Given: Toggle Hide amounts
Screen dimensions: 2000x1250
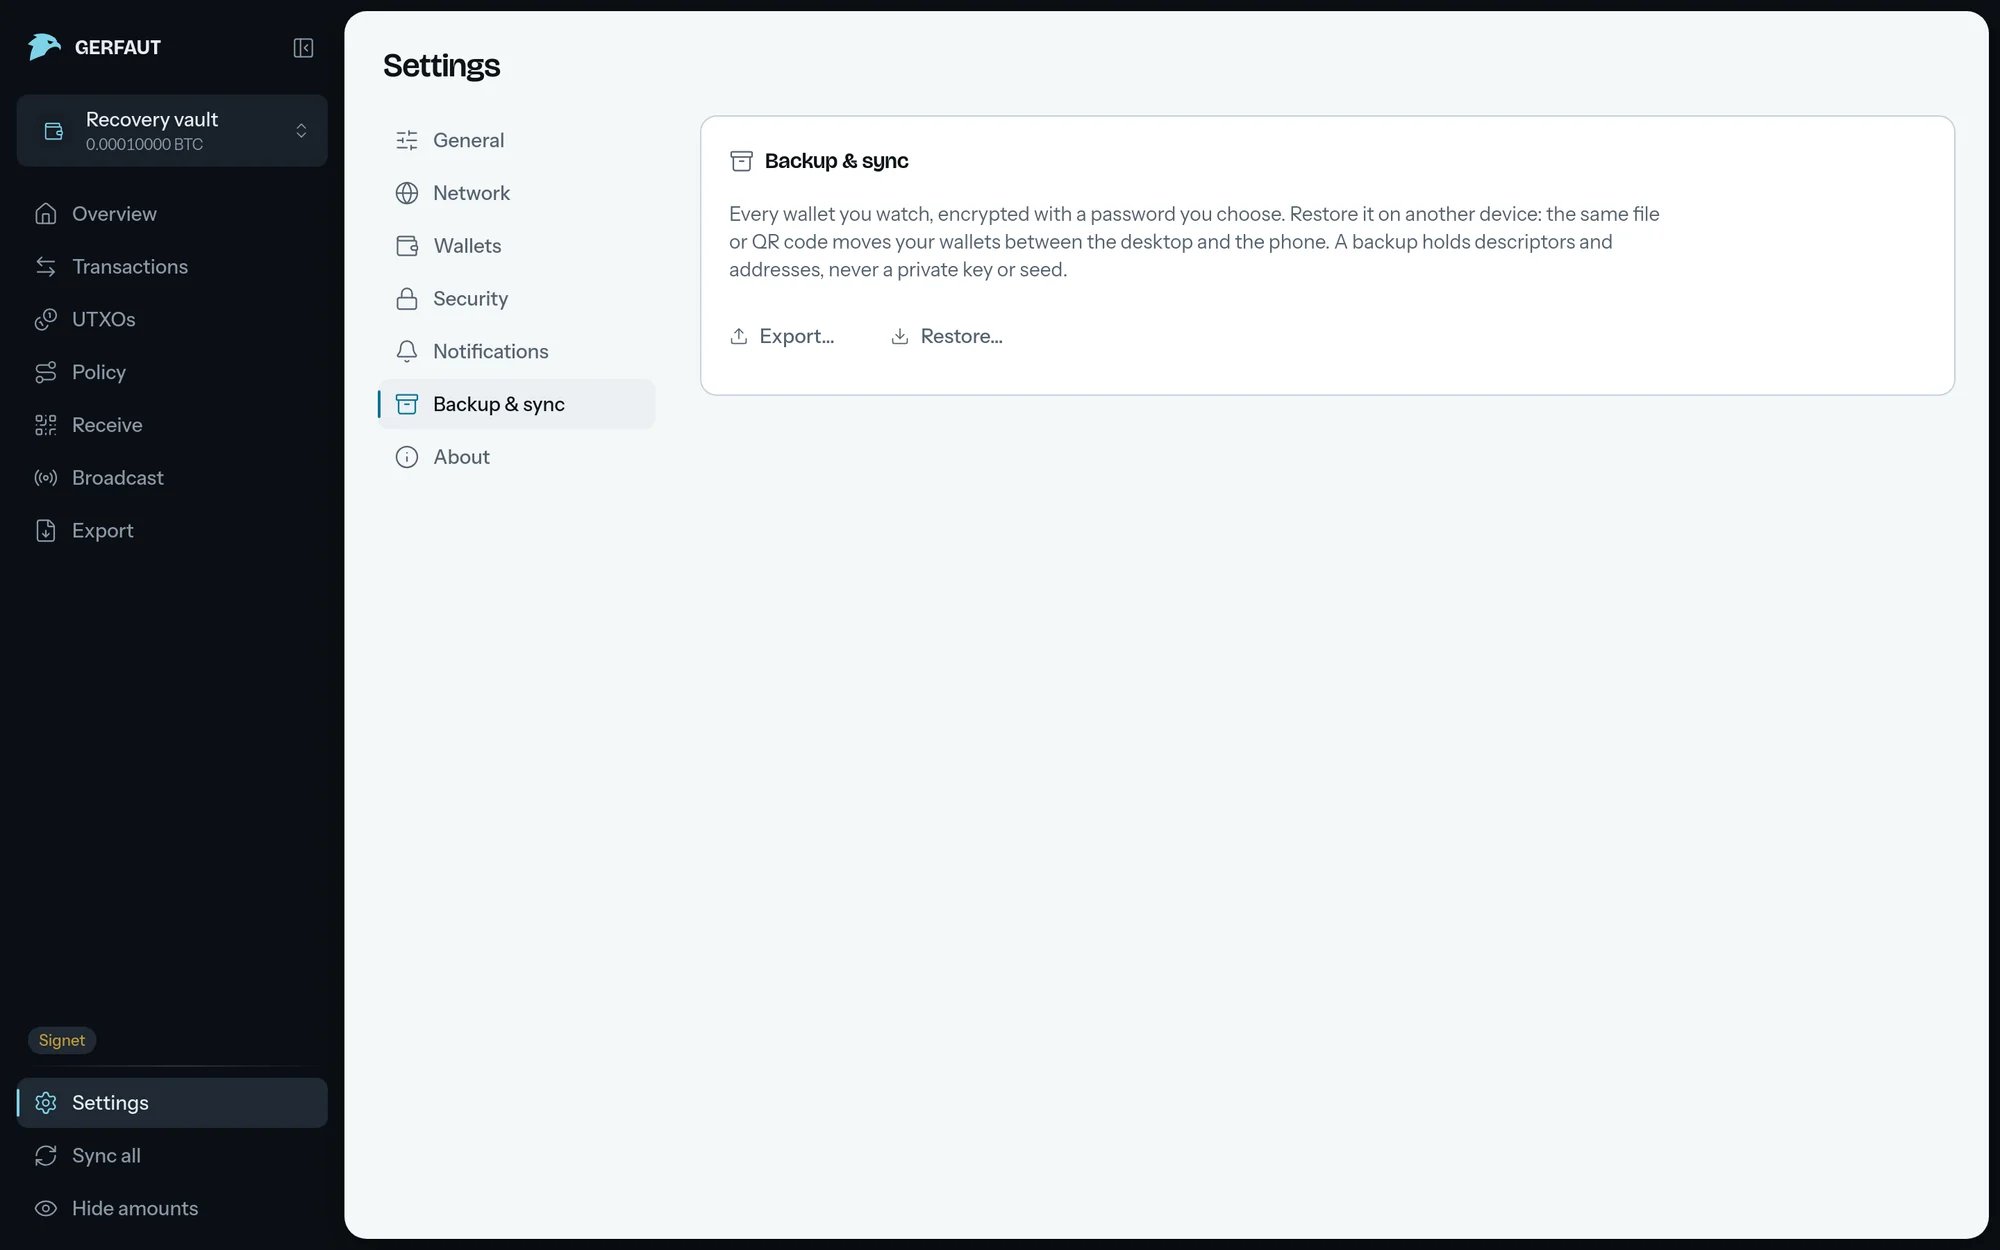Looking at the screenshot, I should 172,1209.
